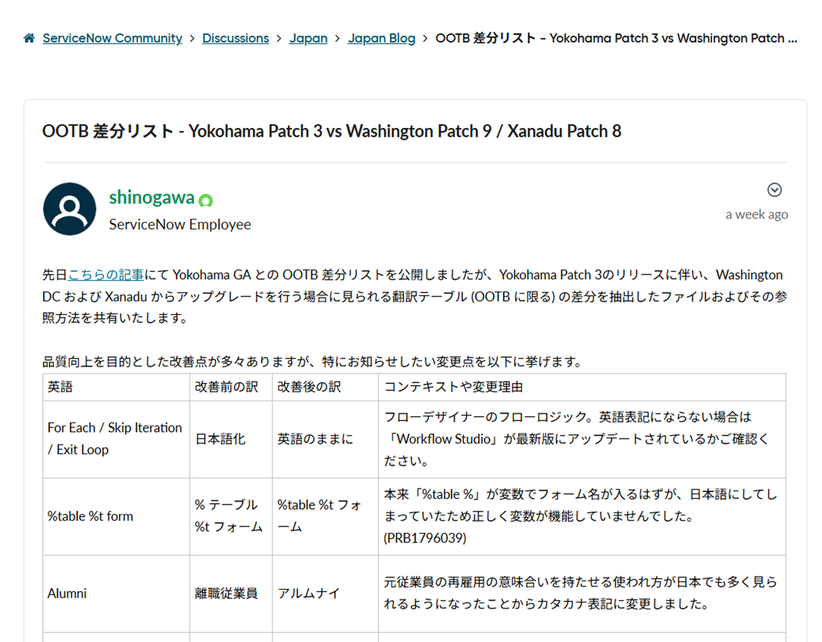Screen dimensions: 822x642
Task: Click the 英語 column header cell
Action: click(x=116, y=387)
